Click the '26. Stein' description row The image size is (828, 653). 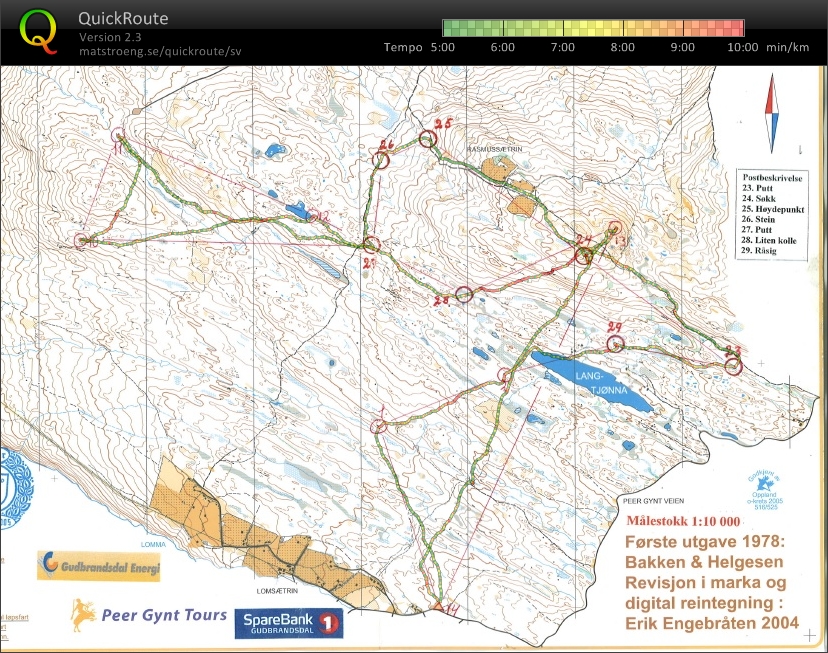[x=758, y=219]
